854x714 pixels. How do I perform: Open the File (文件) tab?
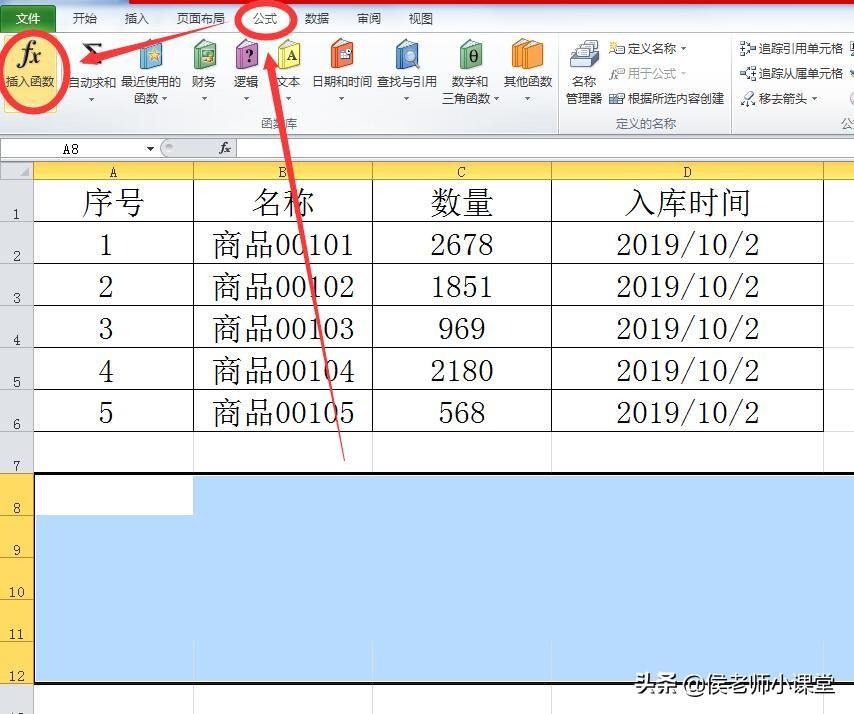pyautogui.click(x=28, y=19)
